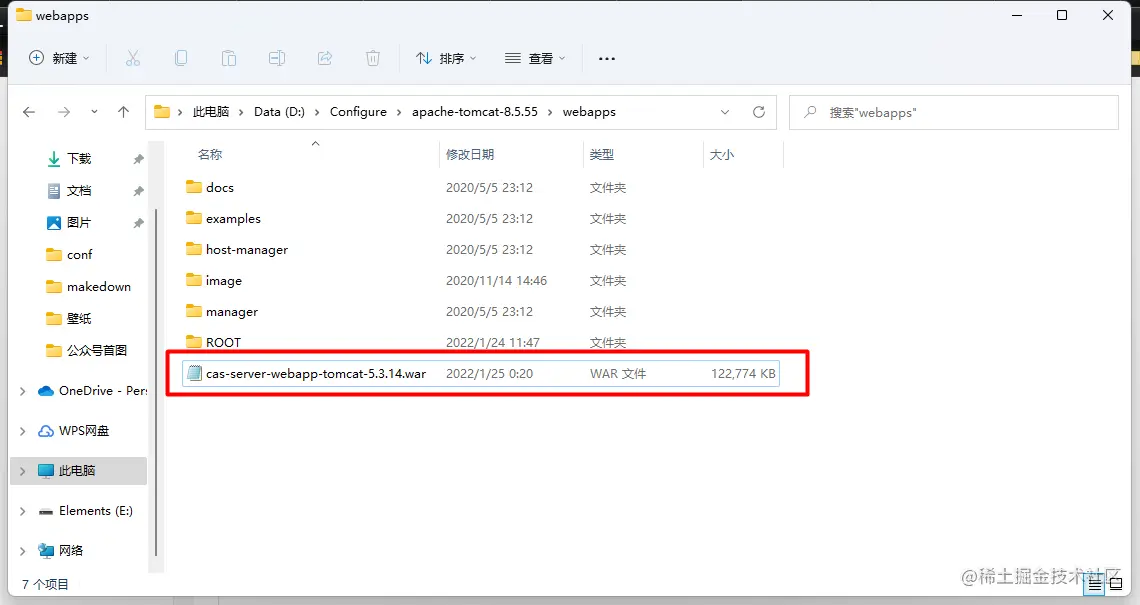The height and width of the screenshot is (605, 1140).
Task: Open conf folder in the sidebar
Action: [x=79, y=255]
